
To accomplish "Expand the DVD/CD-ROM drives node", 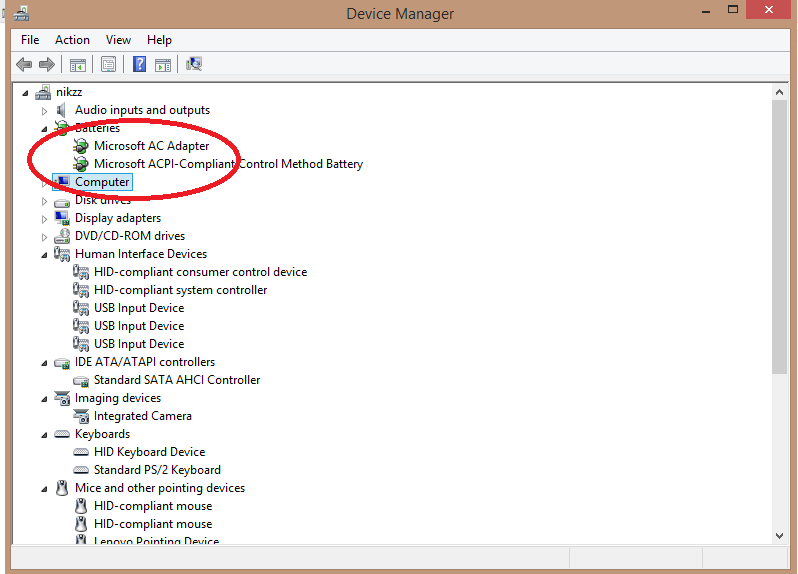I will coord(44,237).
